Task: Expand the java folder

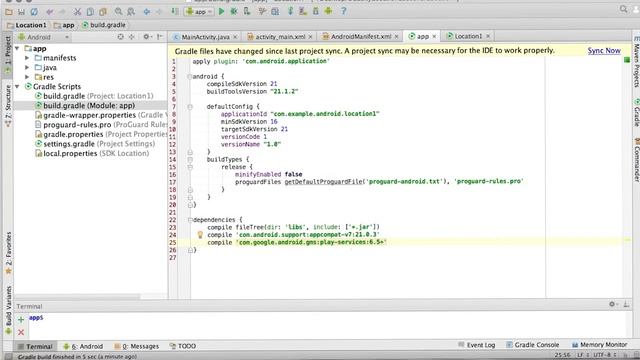Action: tap(27, 68)
